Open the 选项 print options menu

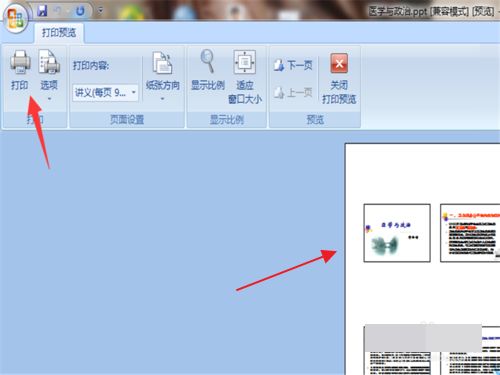[x=49, y=75]
